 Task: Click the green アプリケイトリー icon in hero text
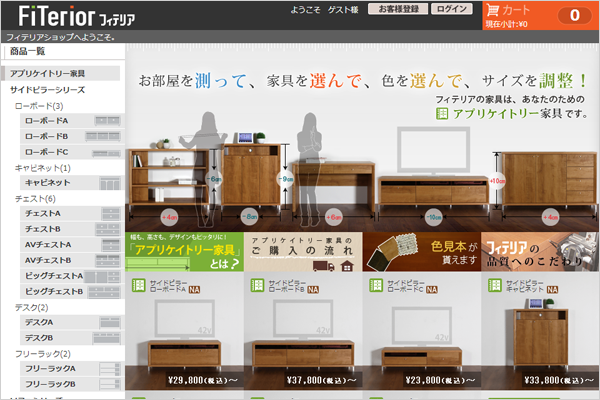pyautogui.click(x=442, y=113)
